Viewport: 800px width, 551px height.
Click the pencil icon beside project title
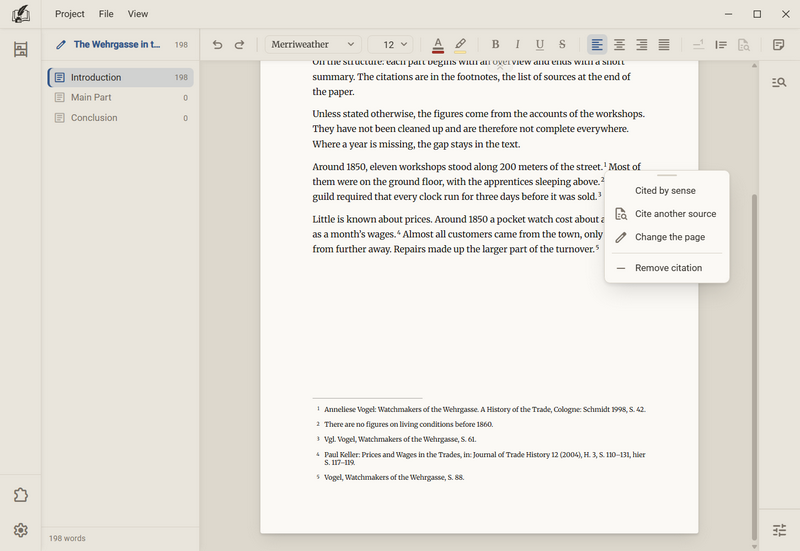click(61, 45)
